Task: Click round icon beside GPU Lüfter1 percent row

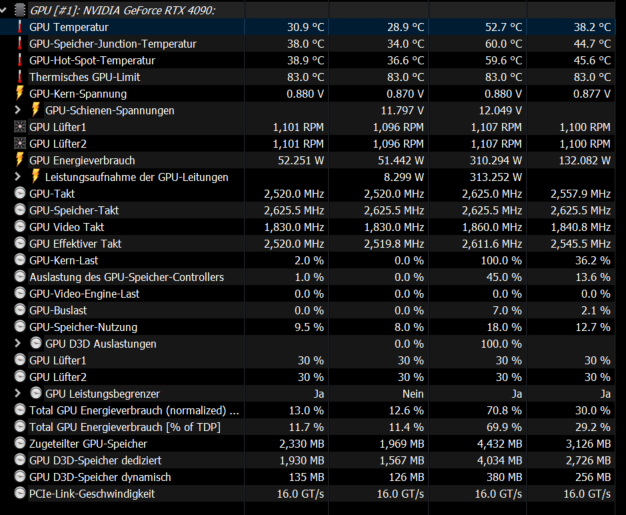Action: (x=20, y=360)
